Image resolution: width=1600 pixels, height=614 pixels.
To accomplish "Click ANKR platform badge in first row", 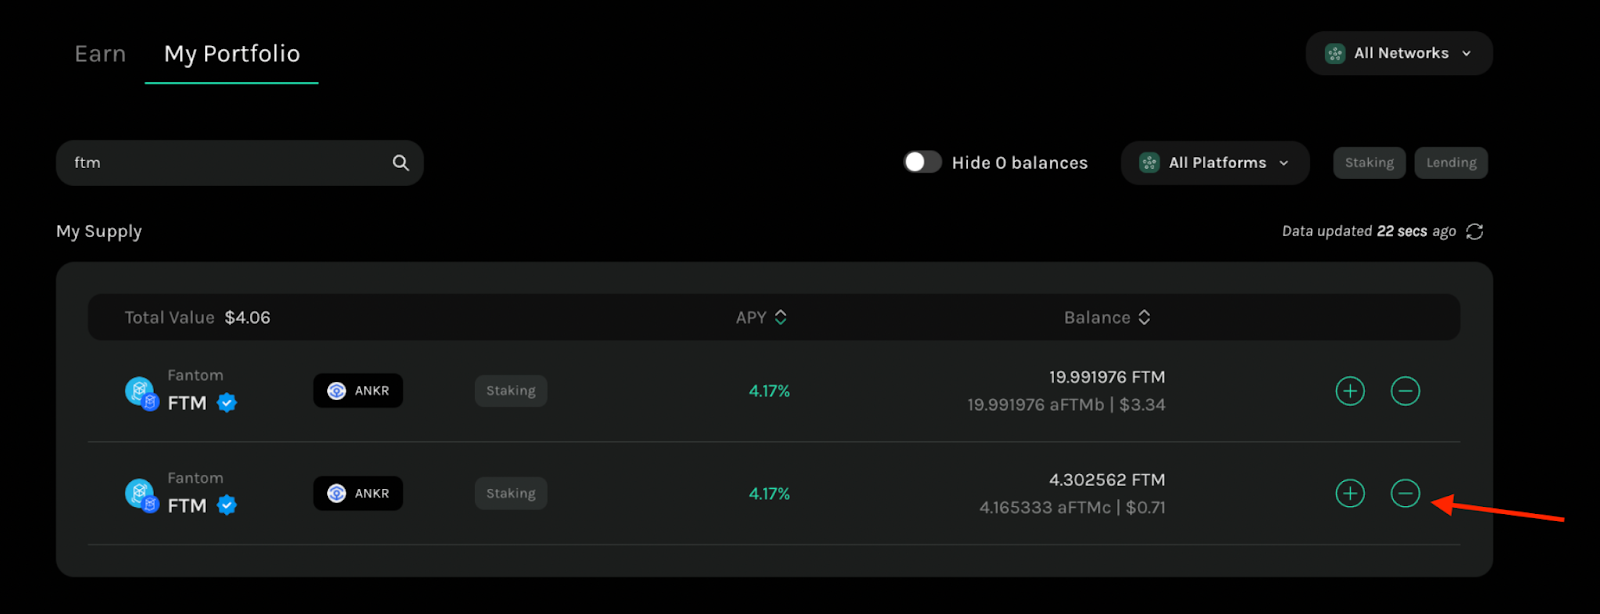I will [x=358, y=391].
